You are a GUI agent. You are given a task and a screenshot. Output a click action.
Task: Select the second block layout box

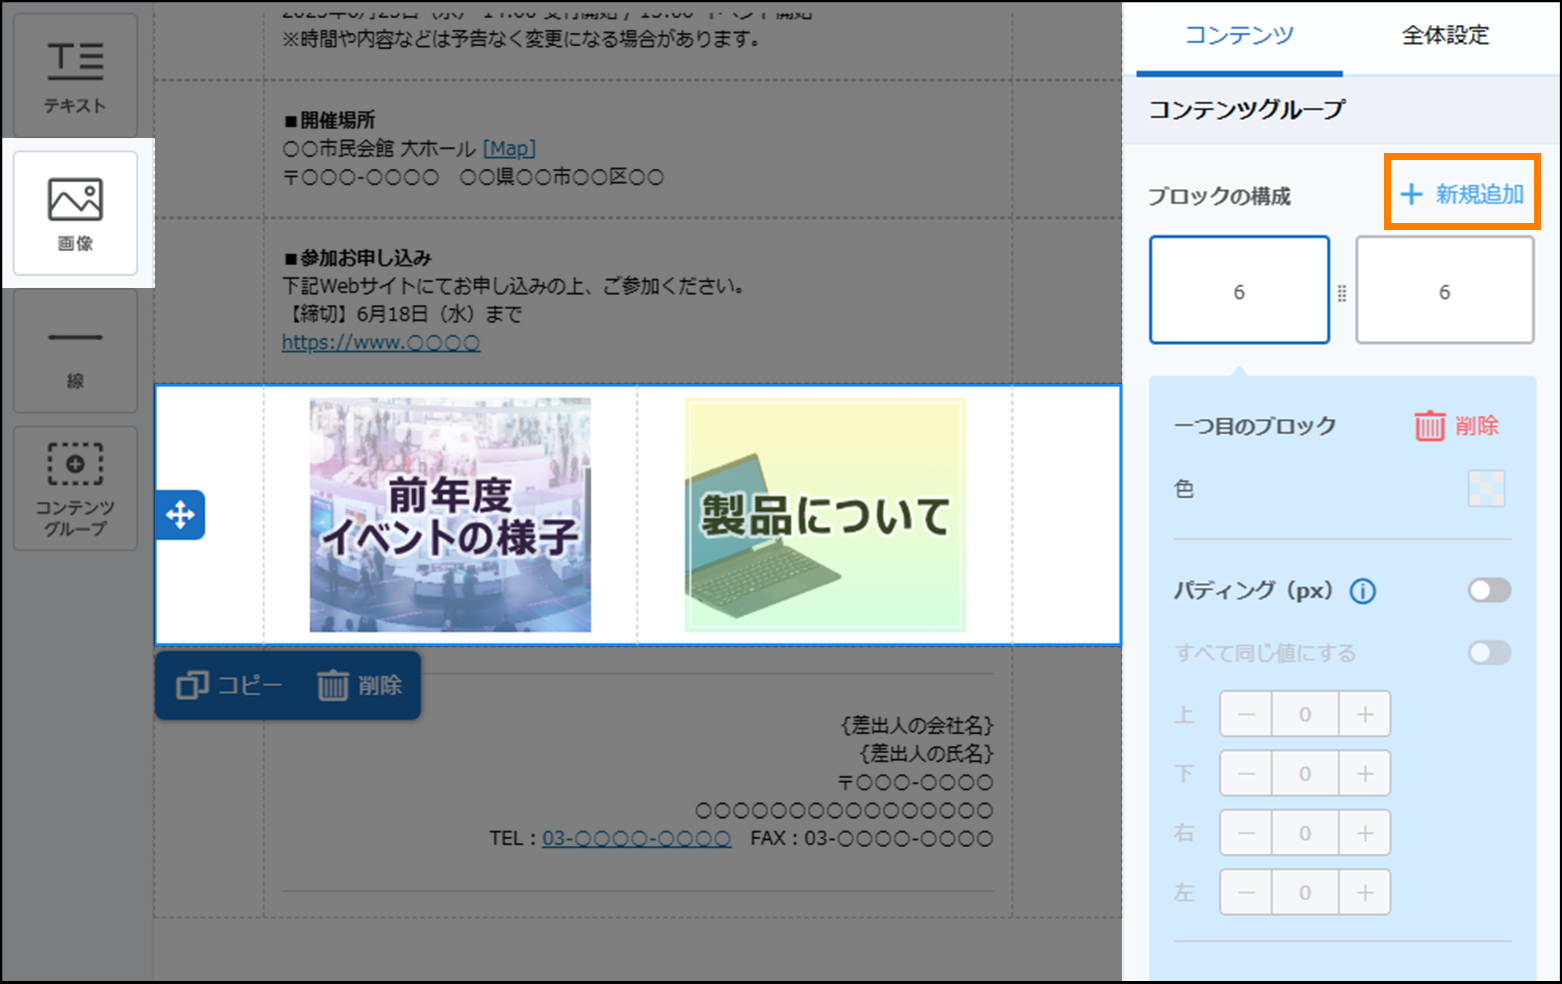pyautogui.click(x=1443, y=291)
